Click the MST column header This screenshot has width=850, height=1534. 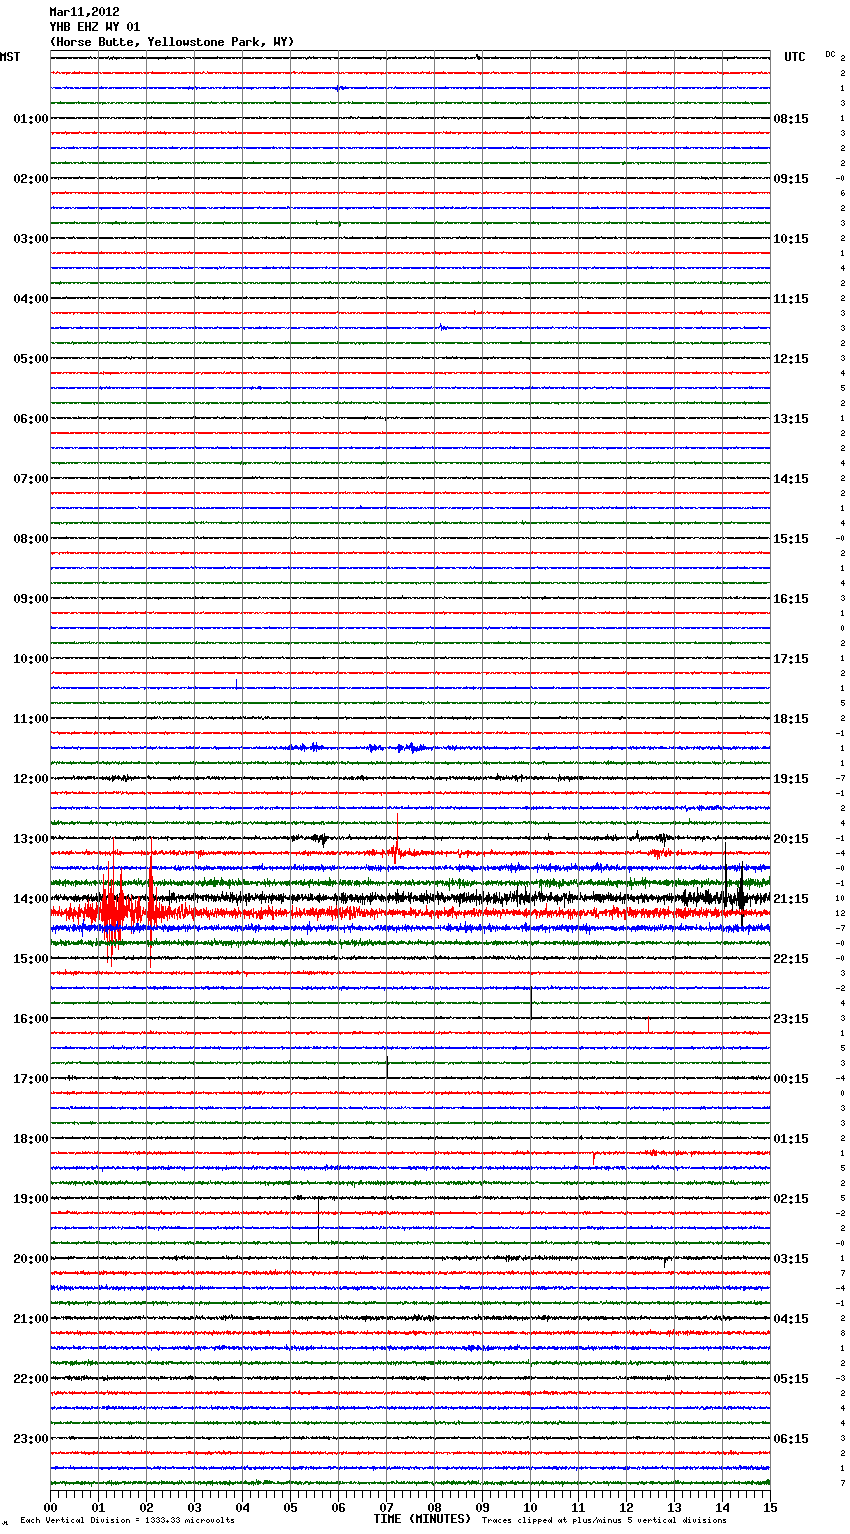tap(10, 57)
